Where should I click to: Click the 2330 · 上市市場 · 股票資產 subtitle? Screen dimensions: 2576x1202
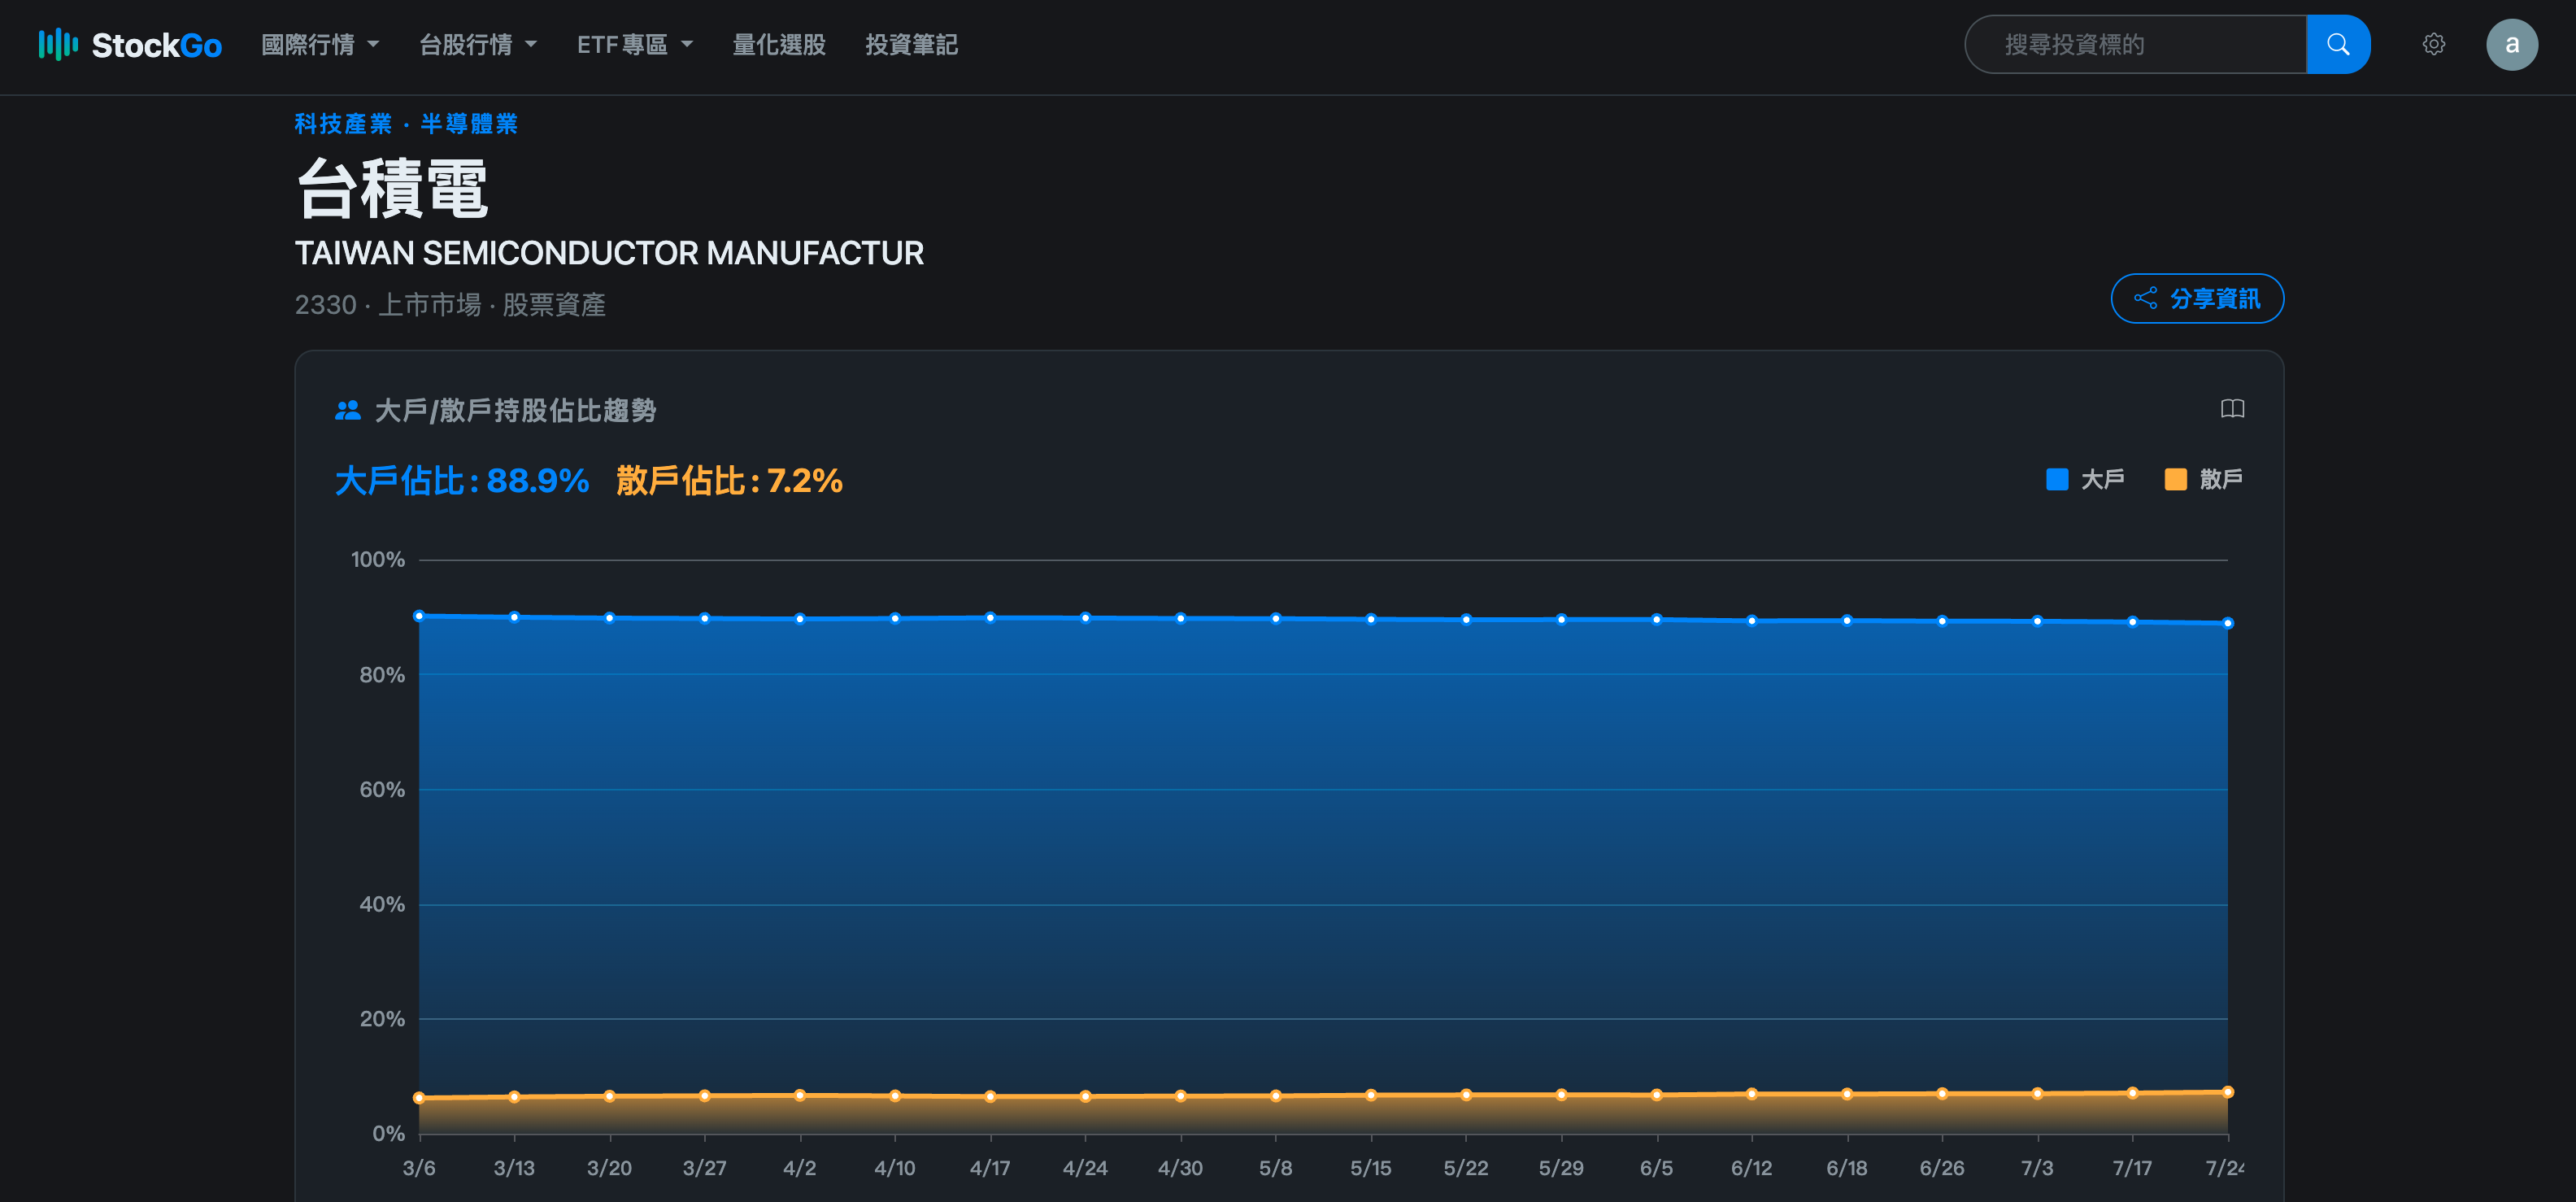coord(450,305)
